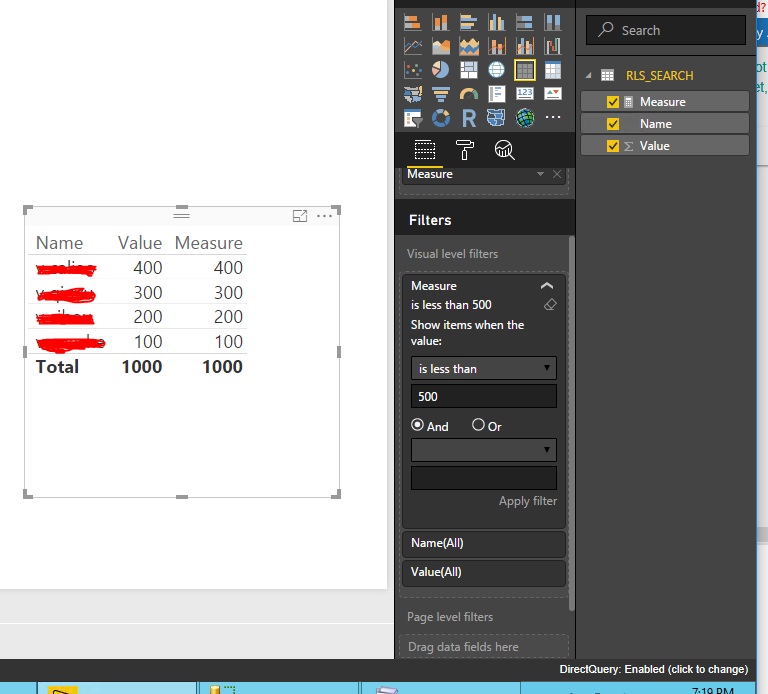Select the Waterfall chart visualization

(x=553, y=47)
